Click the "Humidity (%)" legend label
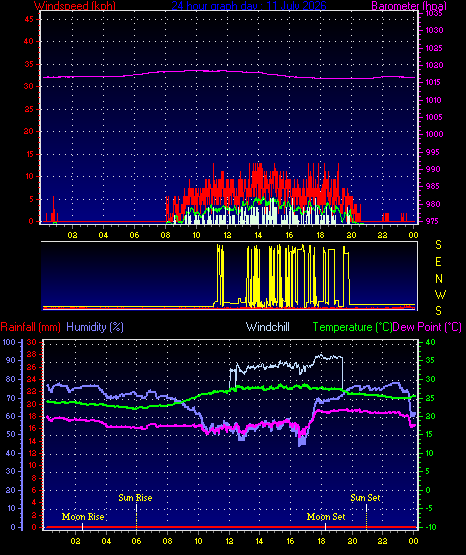Viewport: 466px width, 555px height. 95,327
